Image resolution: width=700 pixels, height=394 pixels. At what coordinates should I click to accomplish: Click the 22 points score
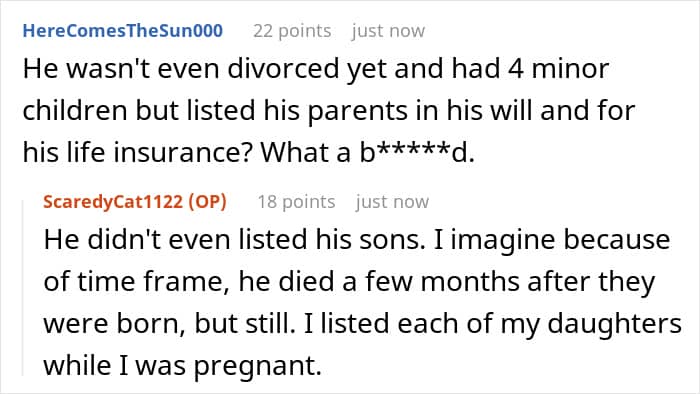(x=292, y=31)
